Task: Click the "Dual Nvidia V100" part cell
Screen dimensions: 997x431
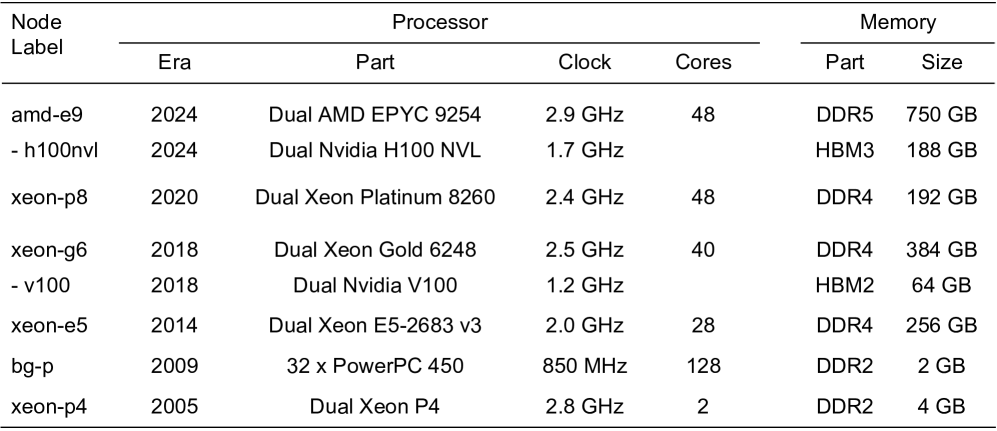Action: 375,285
